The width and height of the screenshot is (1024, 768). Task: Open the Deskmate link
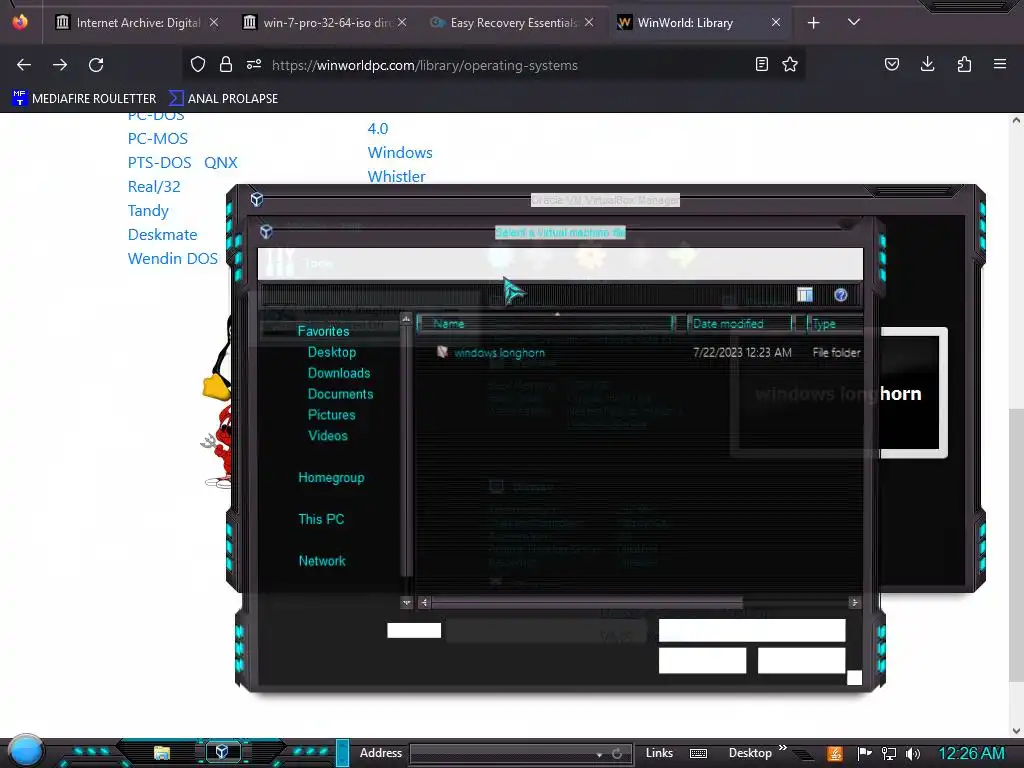tap(162, 234)
